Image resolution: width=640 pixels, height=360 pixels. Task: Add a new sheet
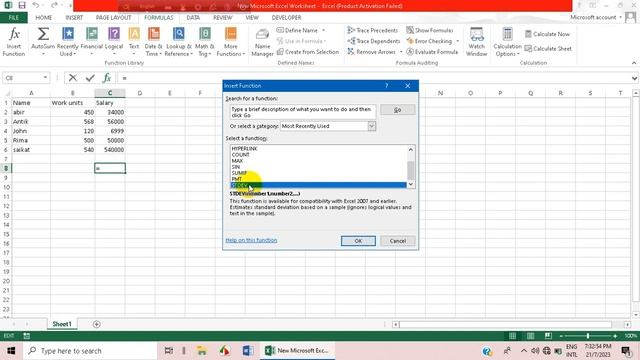point(96,324)
